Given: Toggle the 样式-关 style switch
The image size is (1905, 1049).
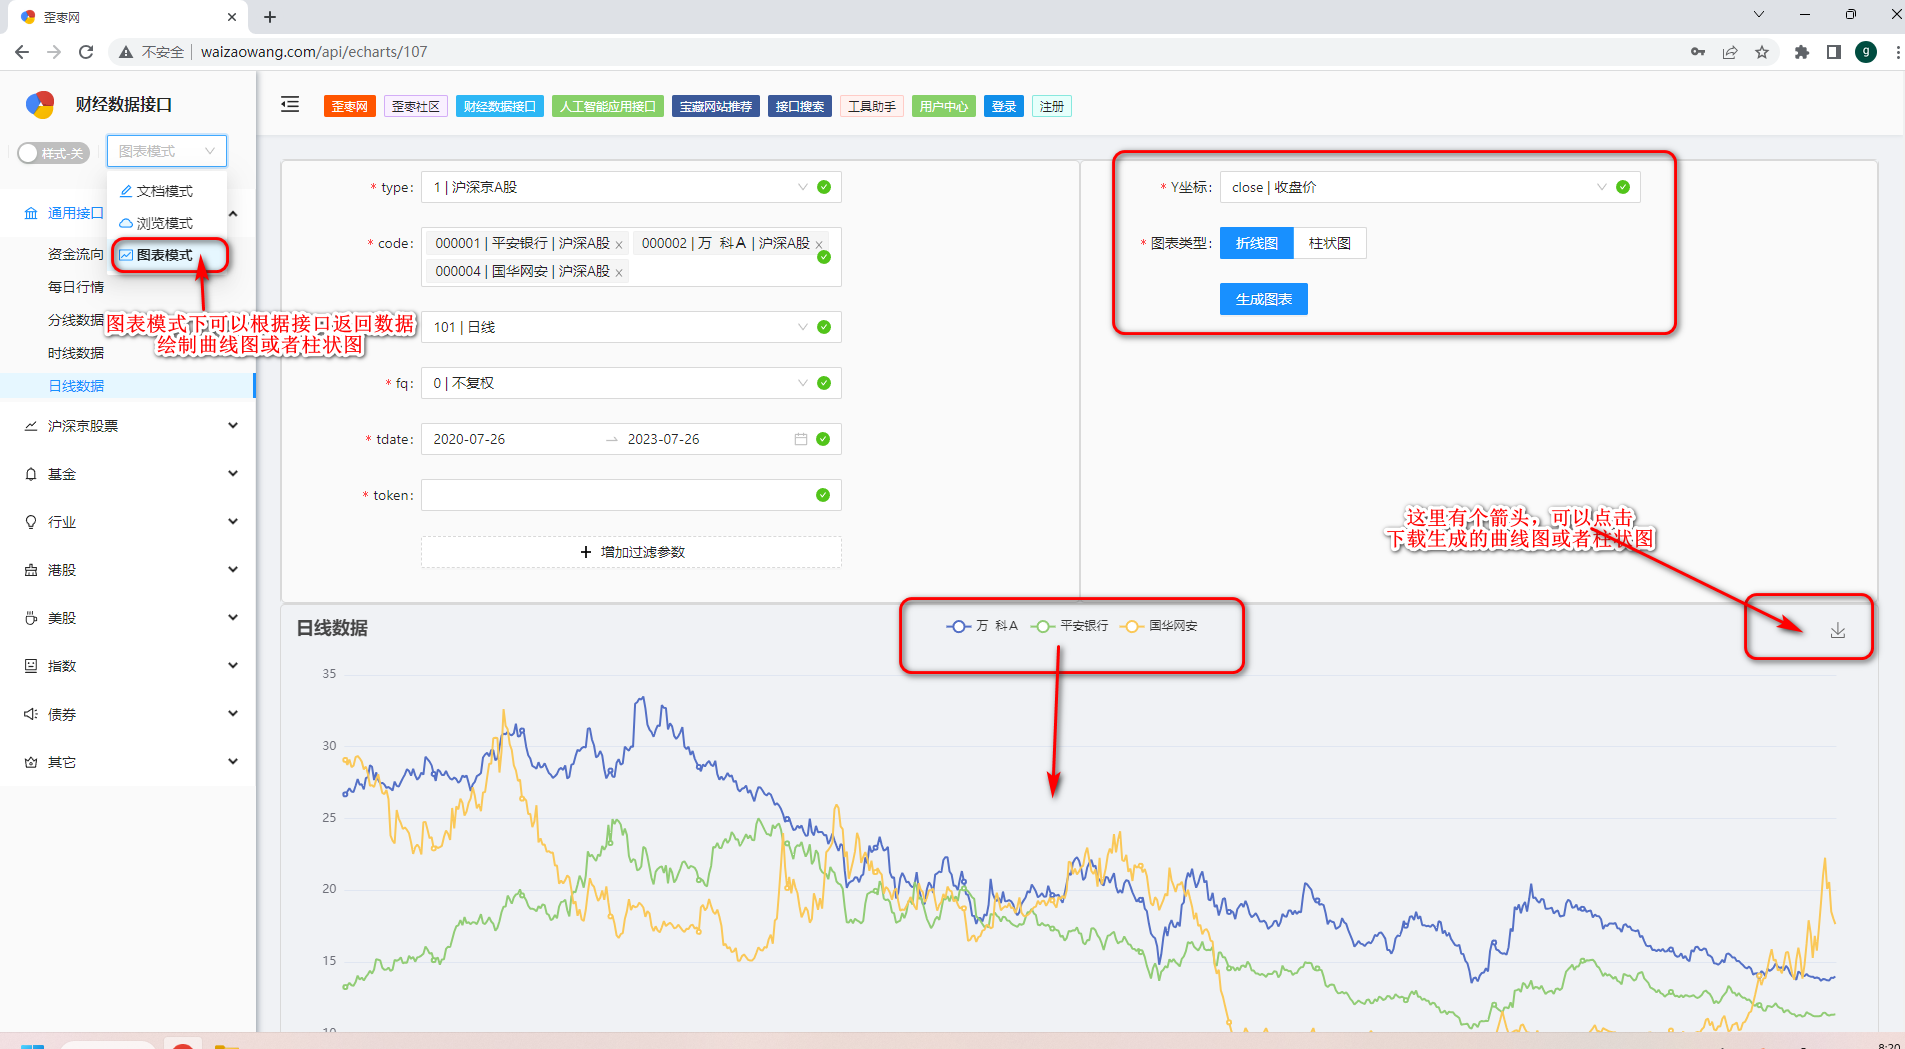Looking at the screenshot, I should 53,153.
